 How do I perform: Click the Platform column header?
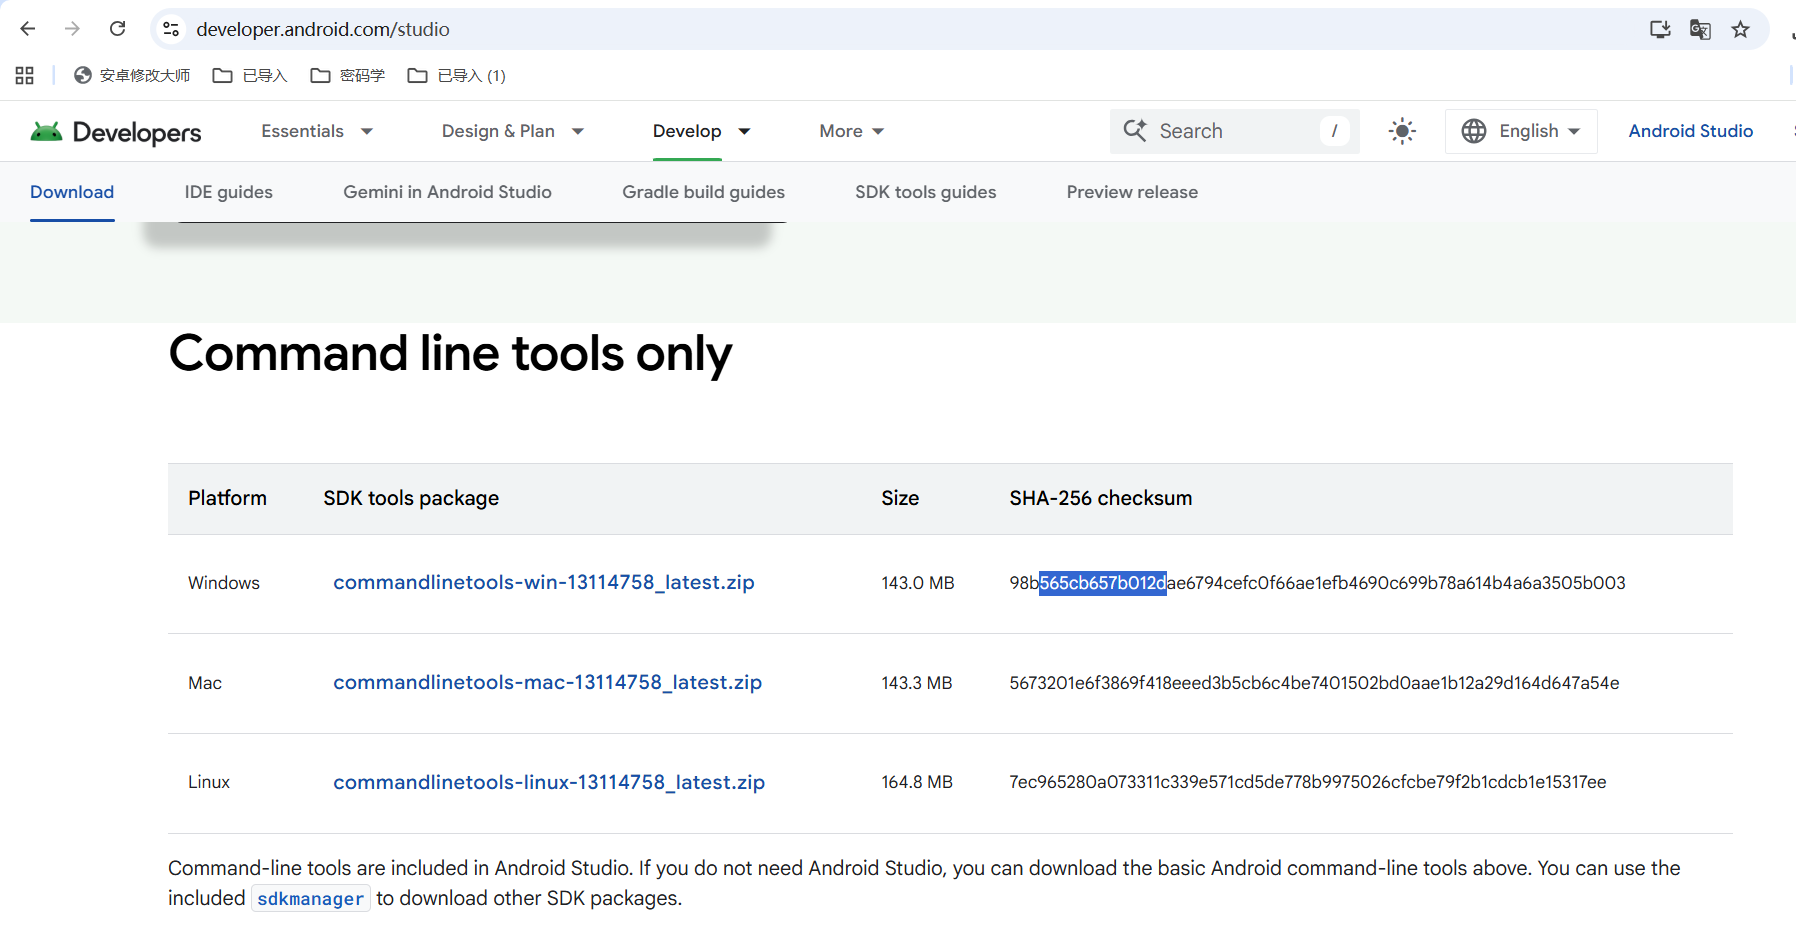(227, 498)
